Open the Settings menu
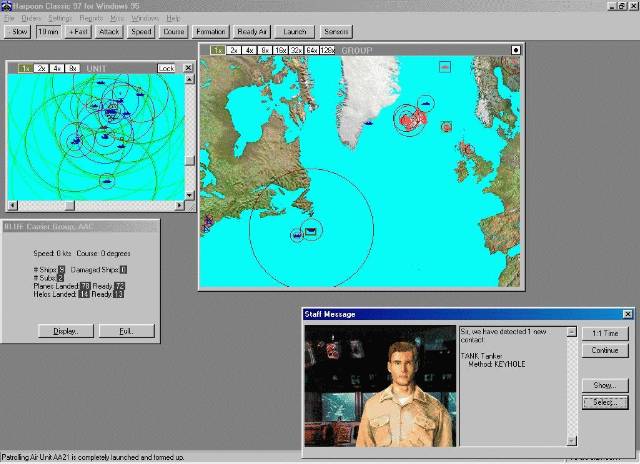The width and height of the screenshot is (640, 464). 60,18
